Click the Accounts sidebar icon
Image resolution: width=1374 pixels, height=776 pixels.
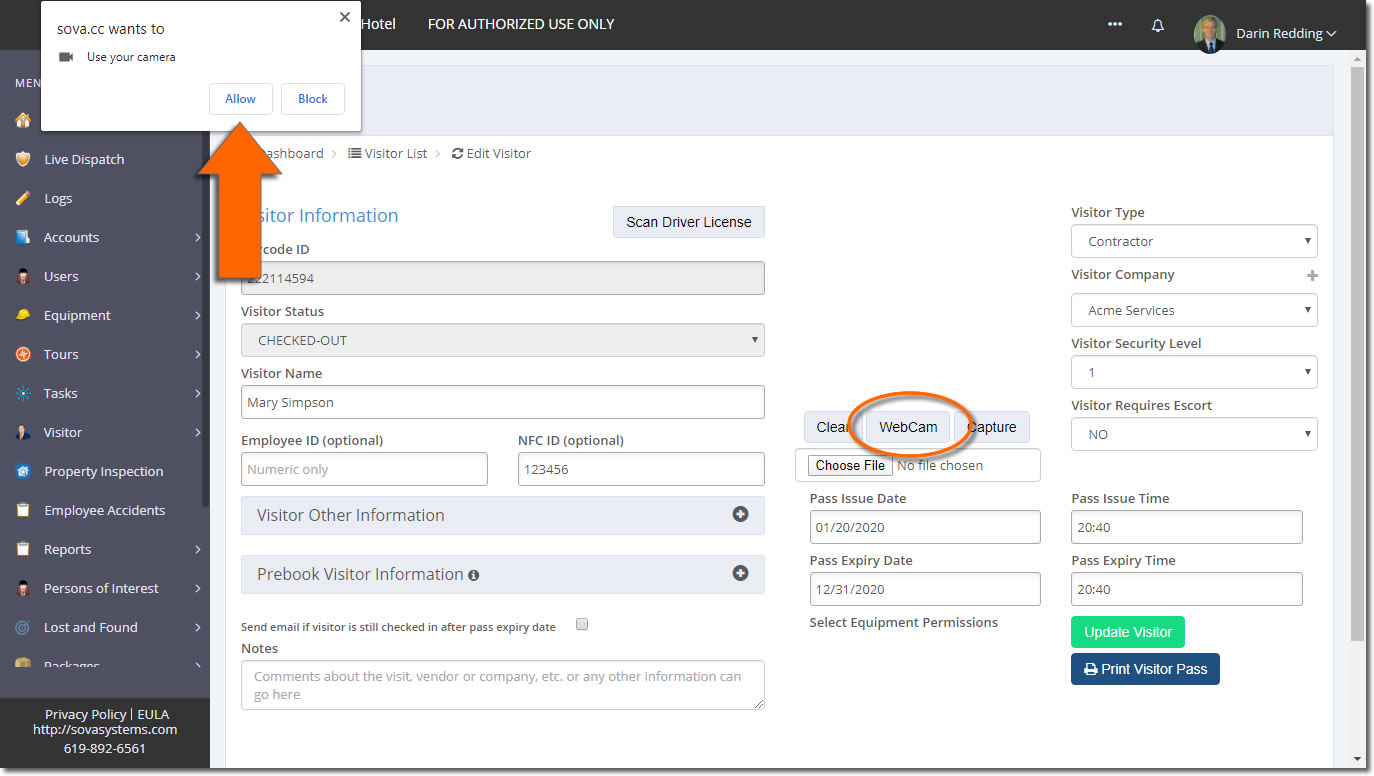coord(23,237)
